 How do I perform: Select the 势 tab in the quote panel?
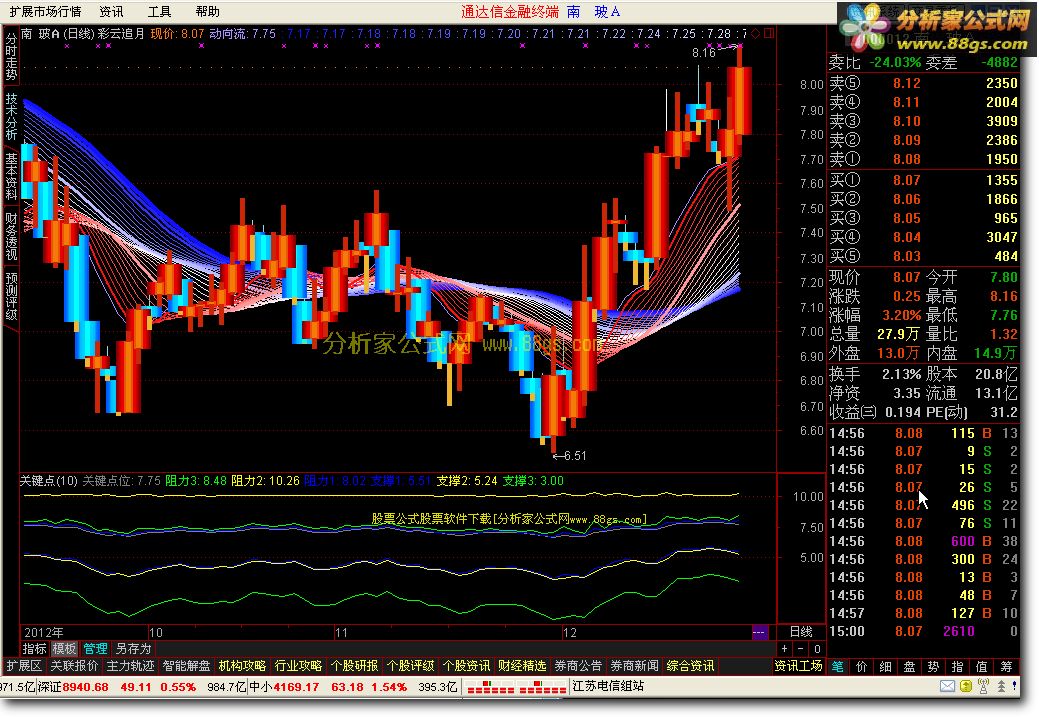934,667
